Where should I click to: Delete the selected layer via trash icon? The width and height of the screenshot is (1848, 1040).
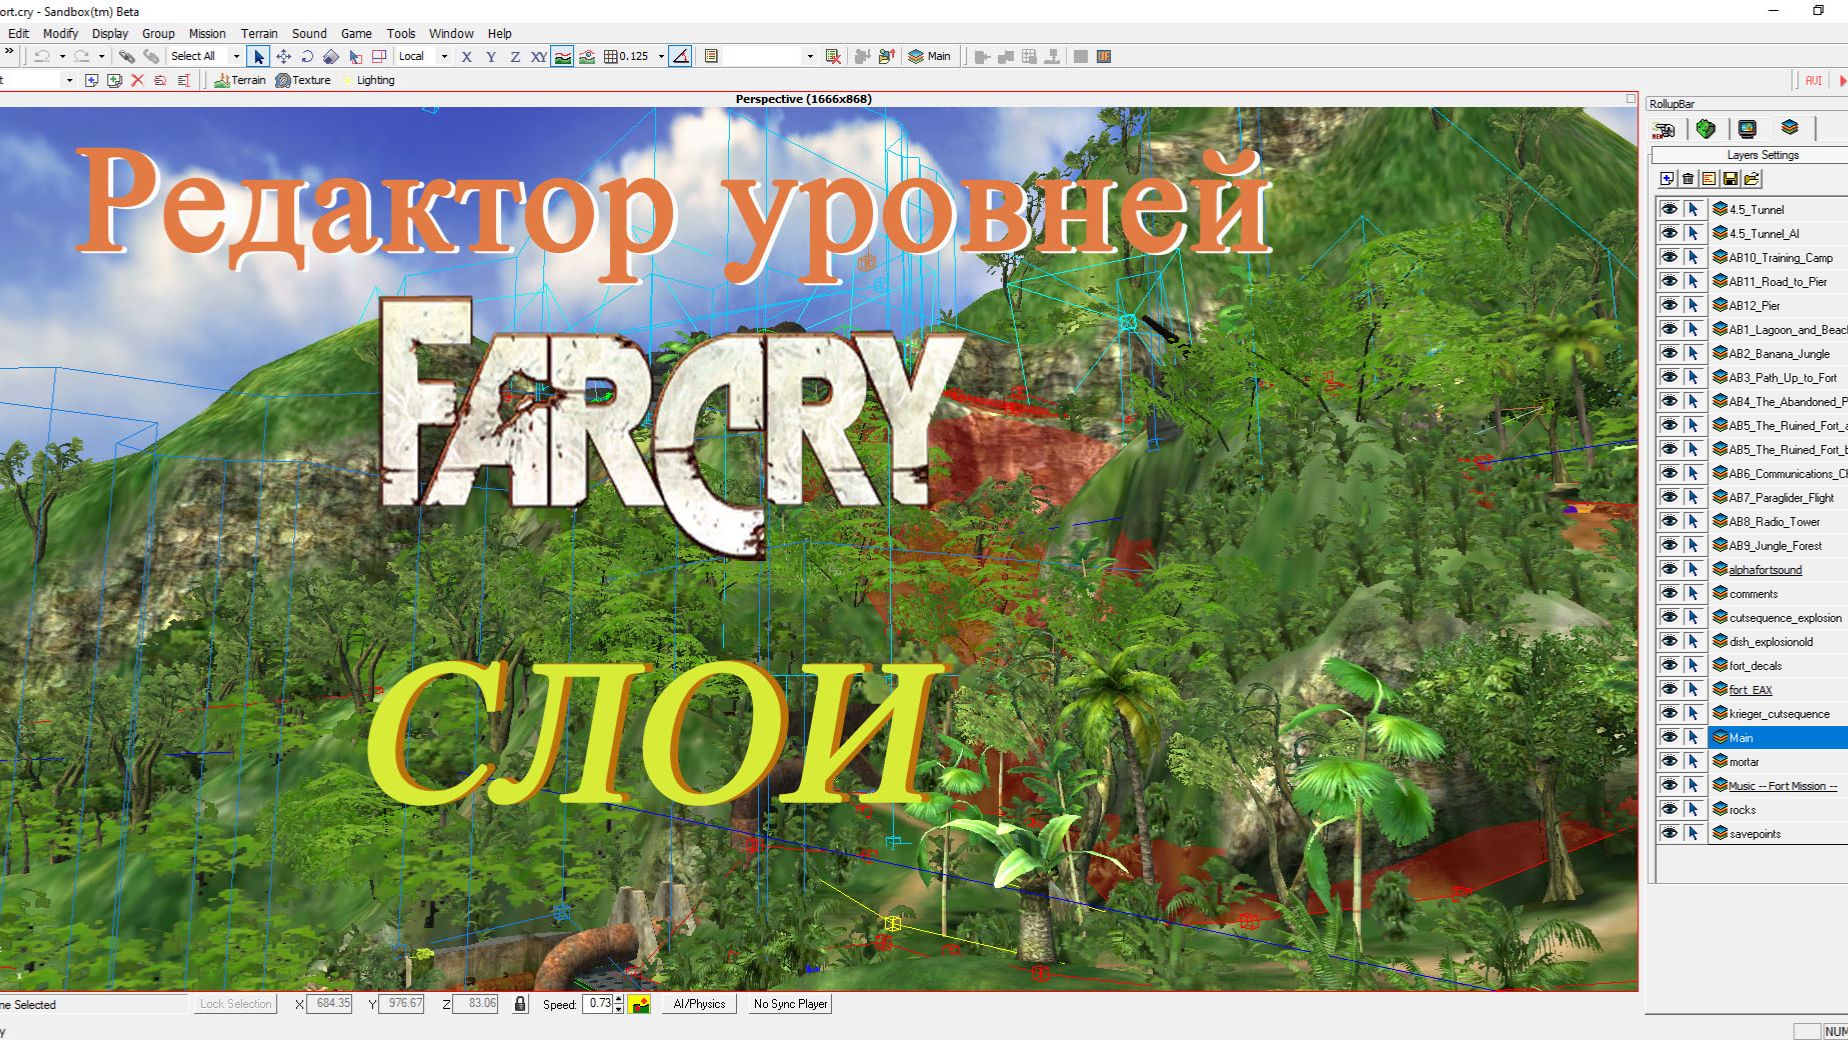(x=1687, y=180)
